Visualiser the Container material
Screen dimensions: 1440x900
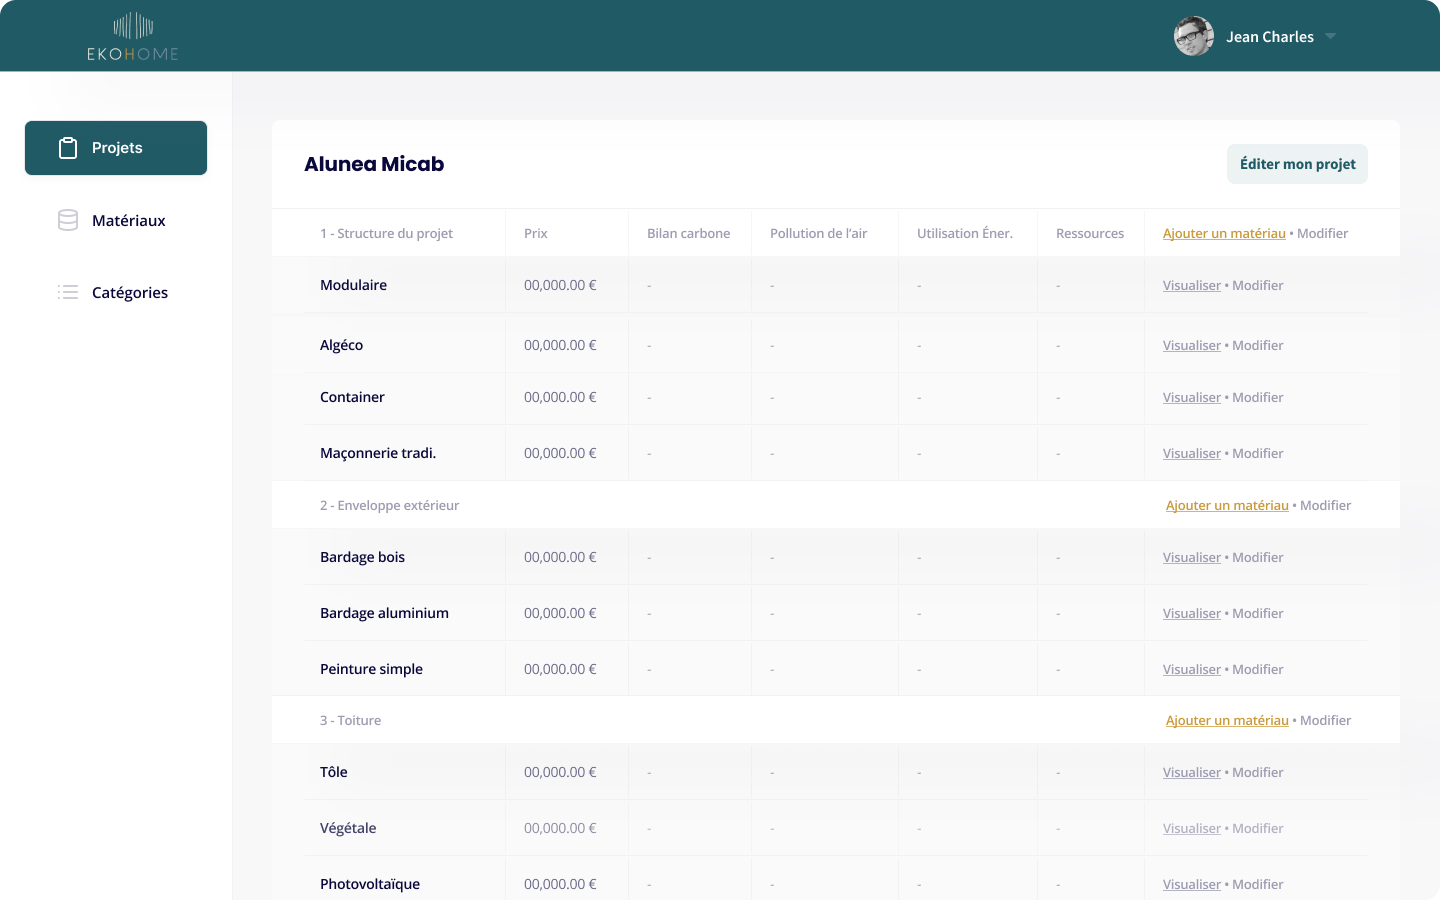1191,397
